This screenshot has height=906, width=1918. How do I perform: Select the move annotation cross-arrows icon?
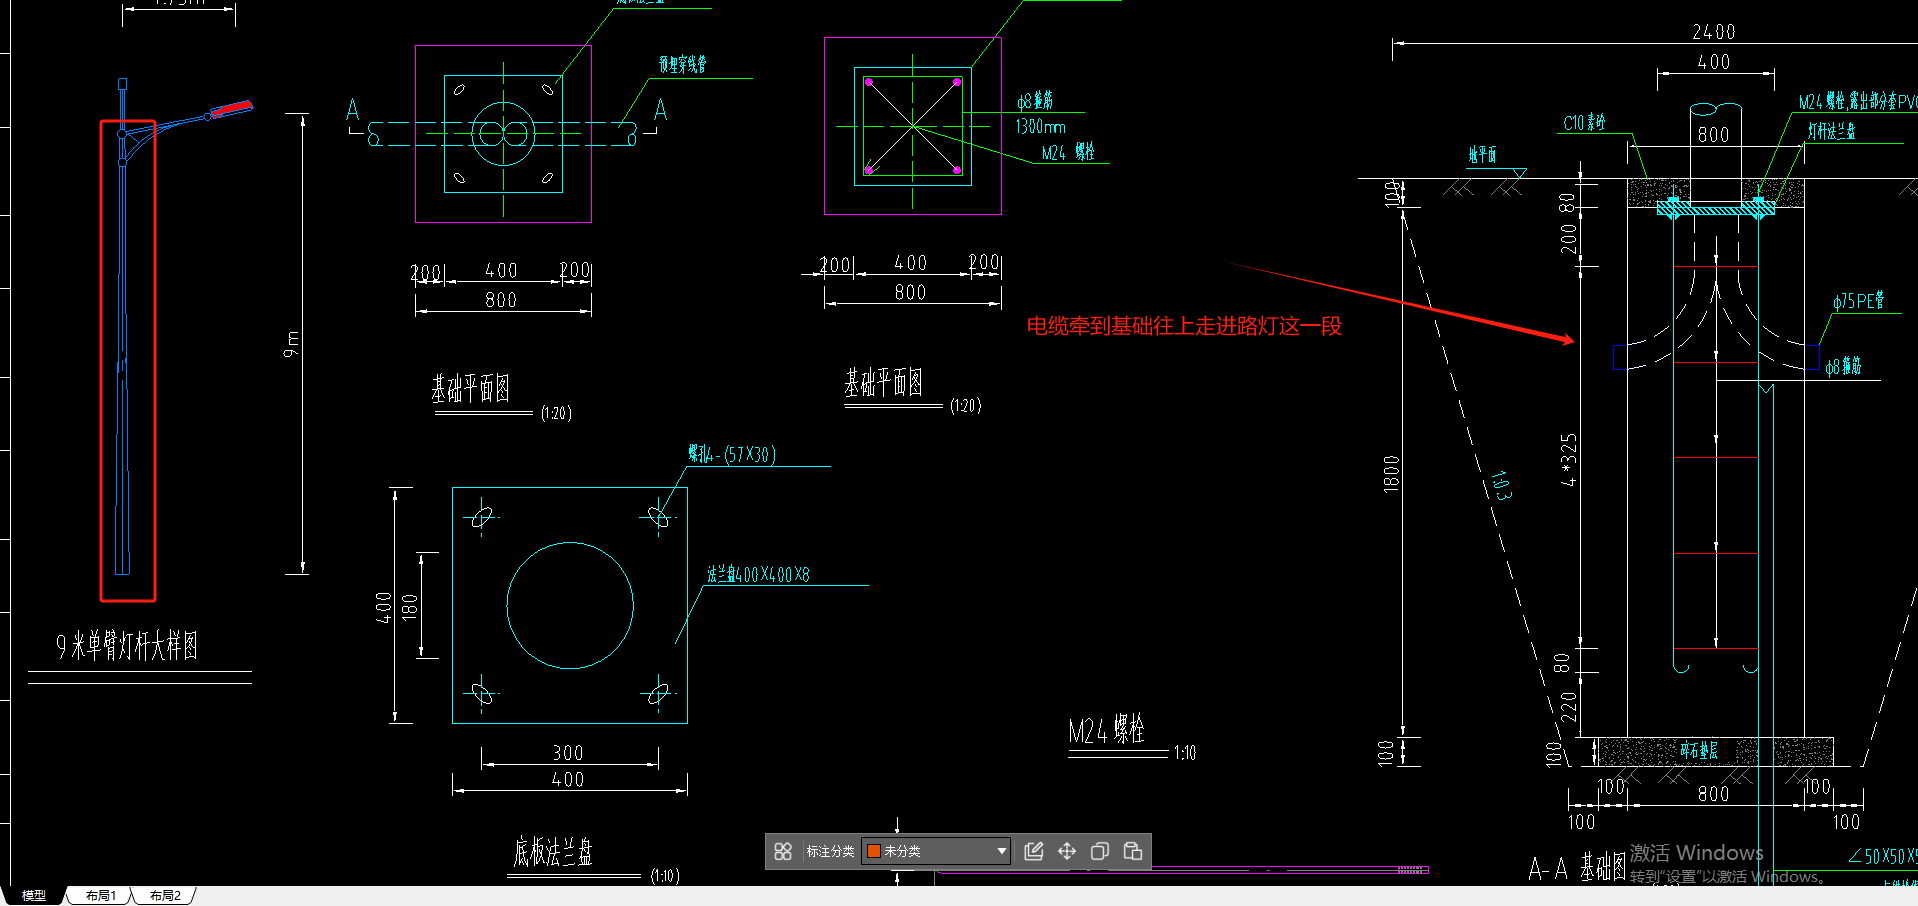coord(1067,851)
